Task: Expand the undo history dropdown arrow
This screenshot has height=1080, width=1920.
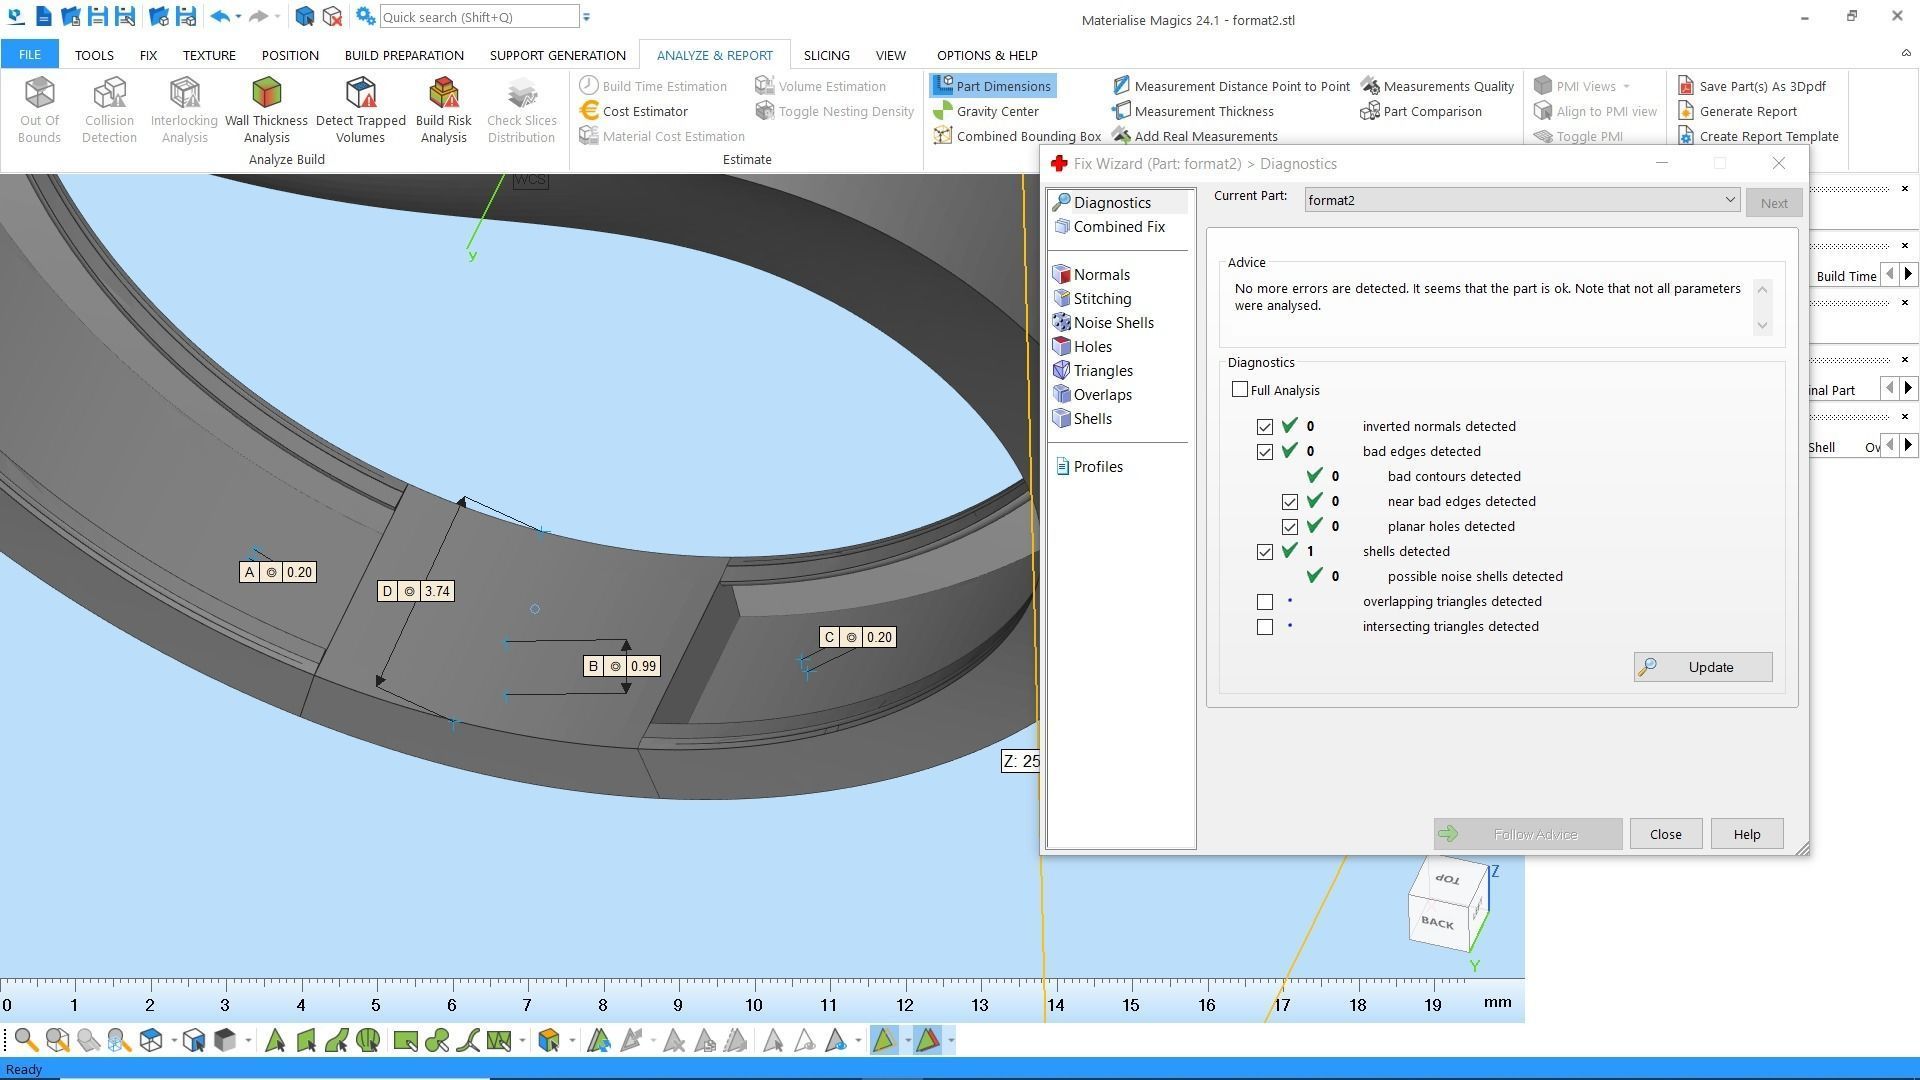Action: pyautogui.click(x=238, y=17)
